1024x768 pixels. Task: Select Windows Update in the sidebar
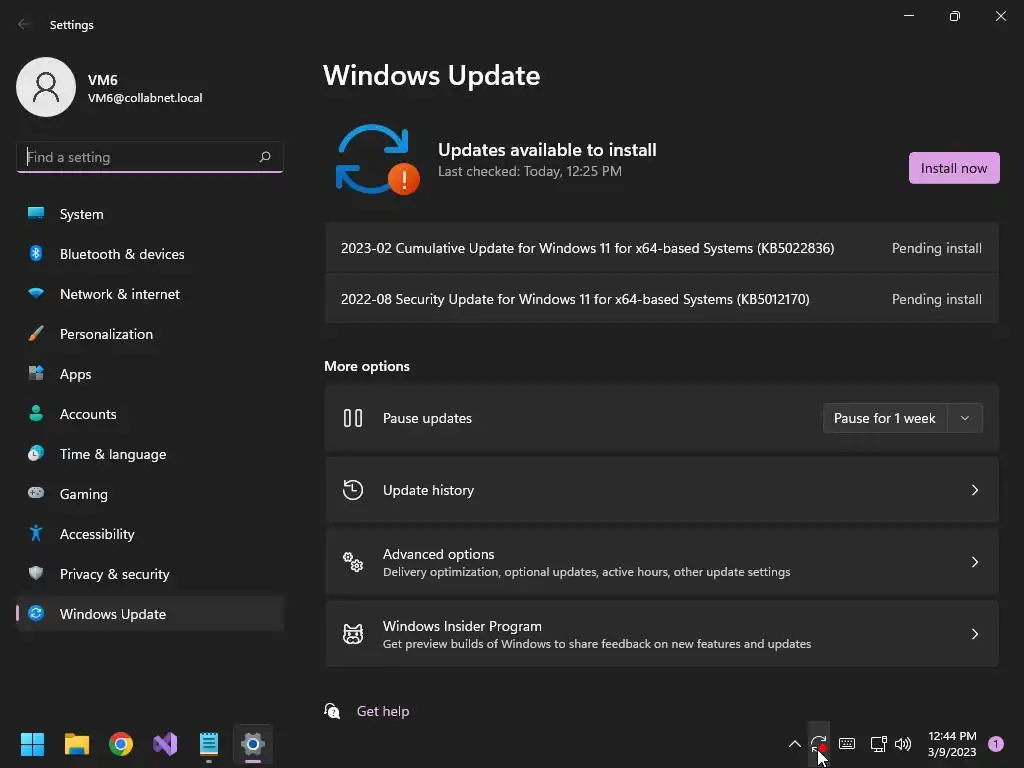pyautogui.click(x=150, y=614)
